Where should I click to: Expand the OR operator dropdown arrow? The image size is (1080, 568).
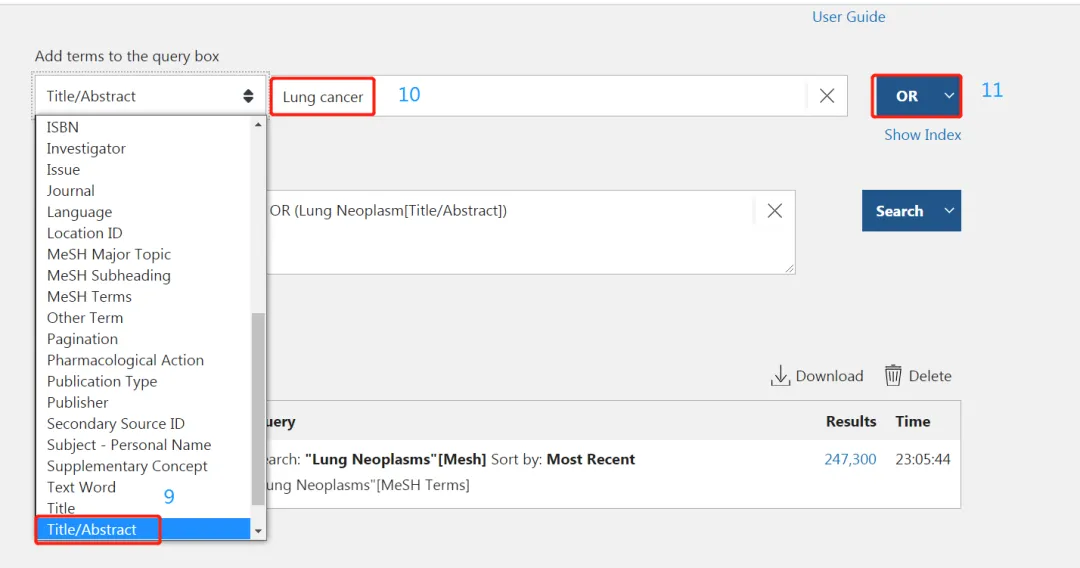point(949,96)
